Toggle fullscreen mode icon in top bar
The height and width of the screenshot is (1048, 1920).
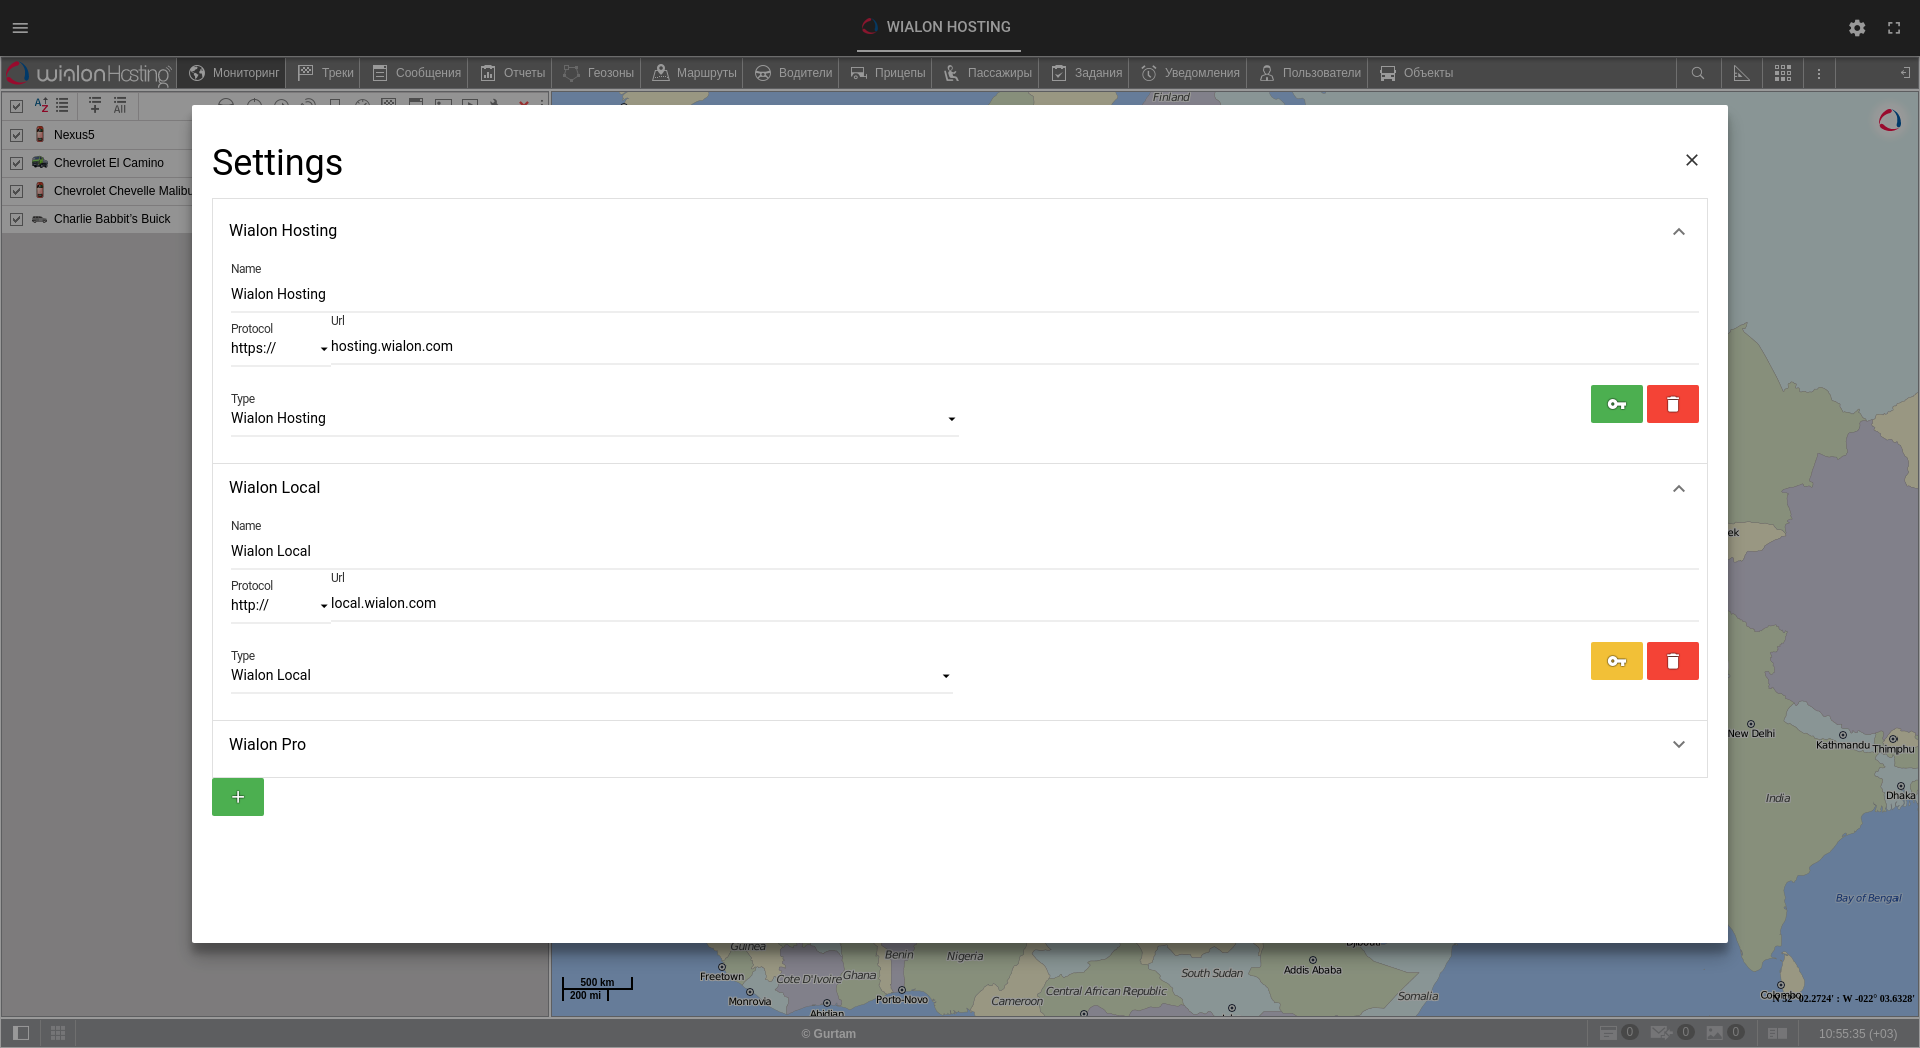point(1894,28)
